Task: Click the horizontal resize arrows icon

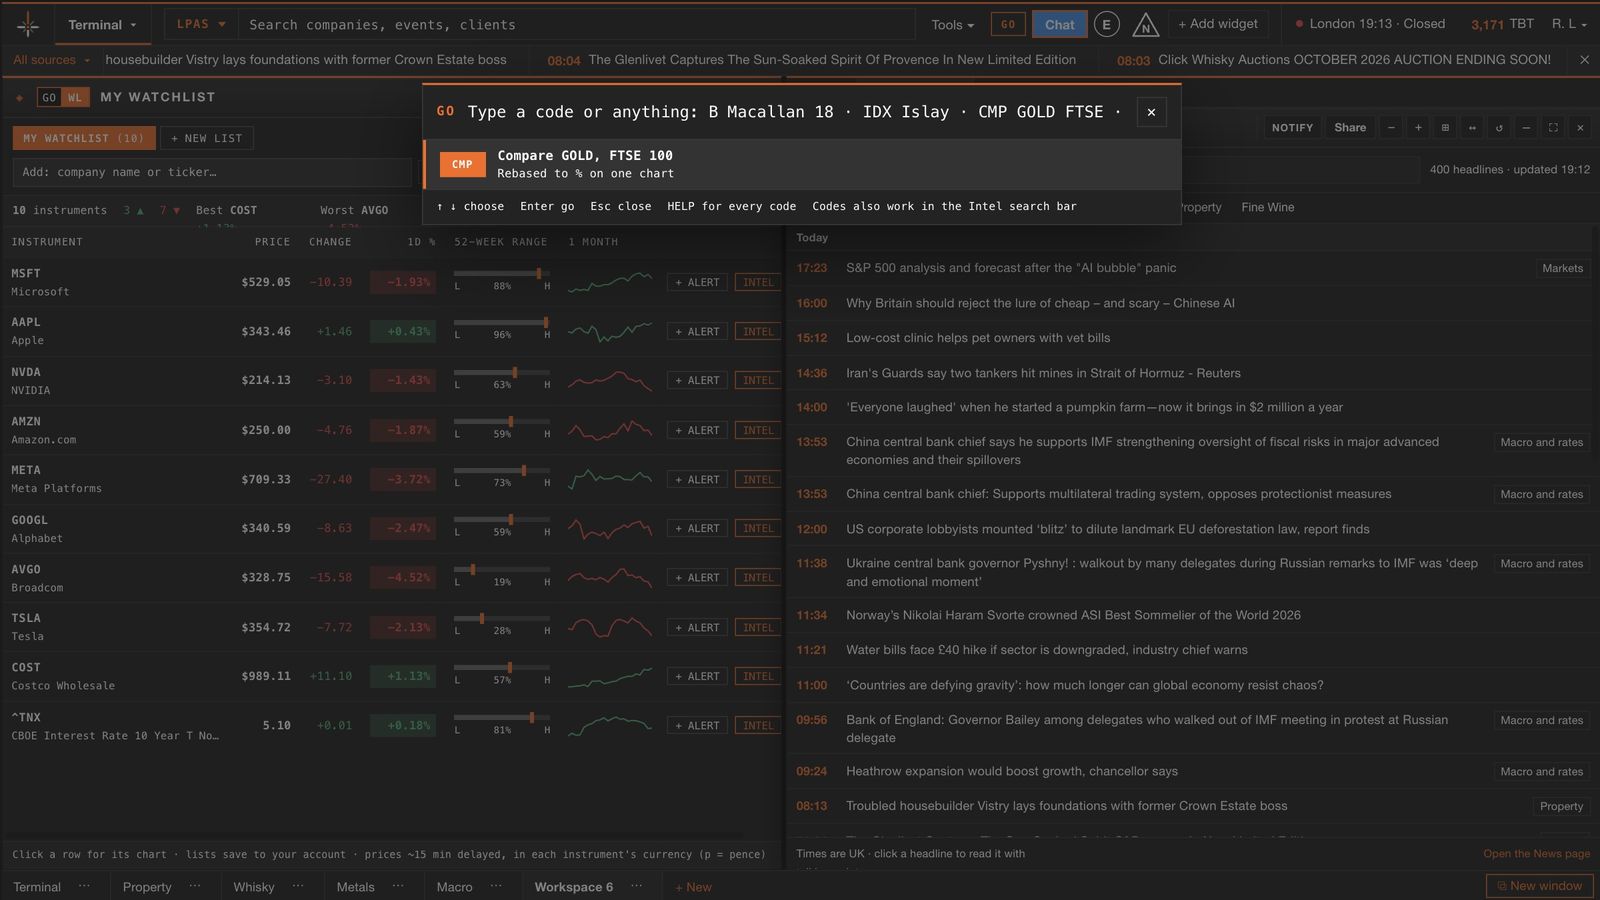Action: tap(1472, 128)
